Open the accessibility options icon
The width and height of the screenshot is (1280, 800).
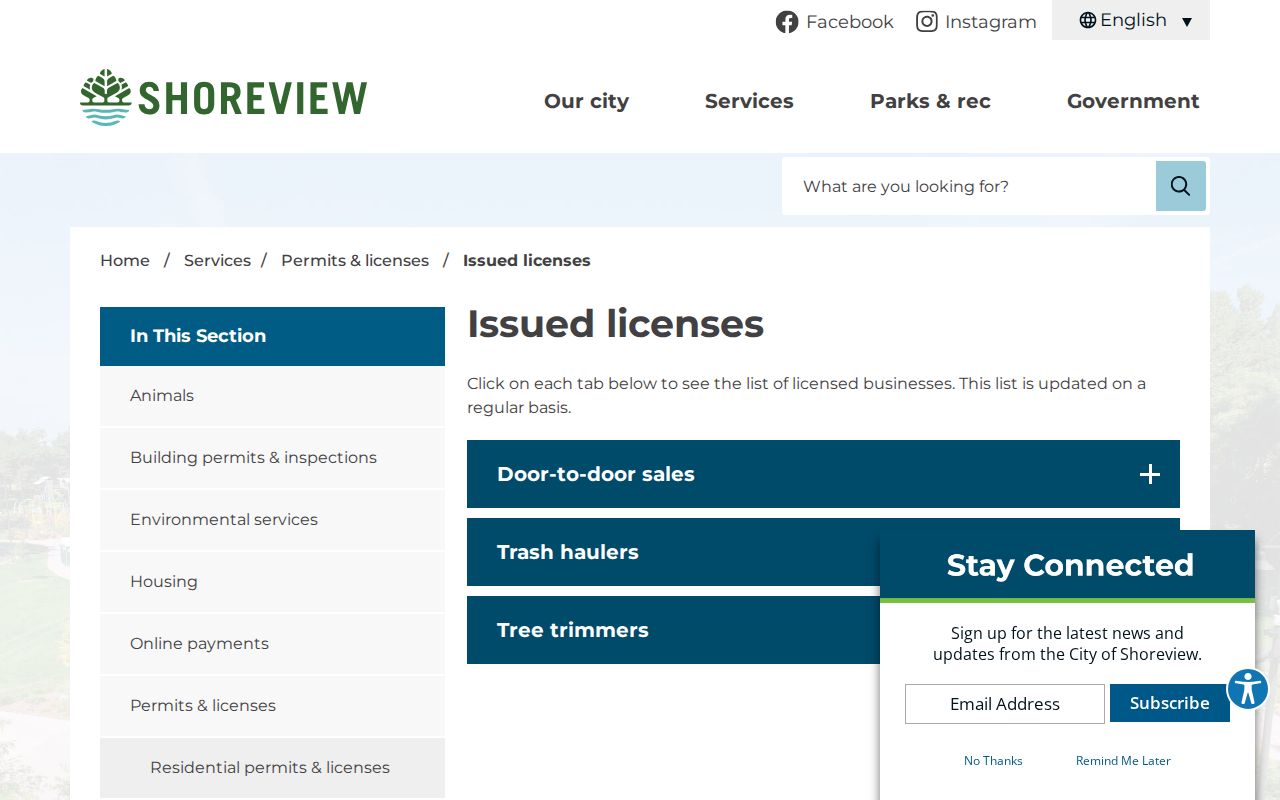click(1248, 689)
